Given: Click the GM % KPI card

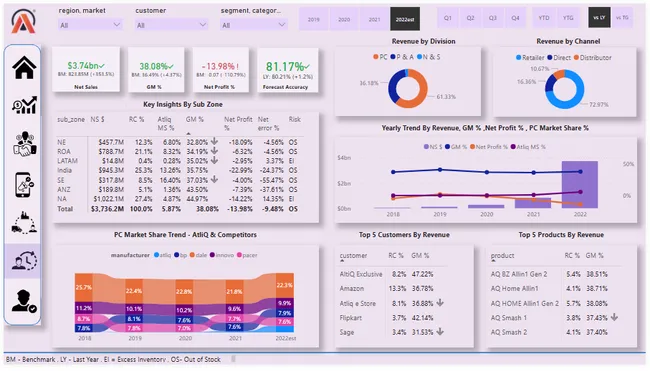Looking at the screenshot, I should point(156,69).
